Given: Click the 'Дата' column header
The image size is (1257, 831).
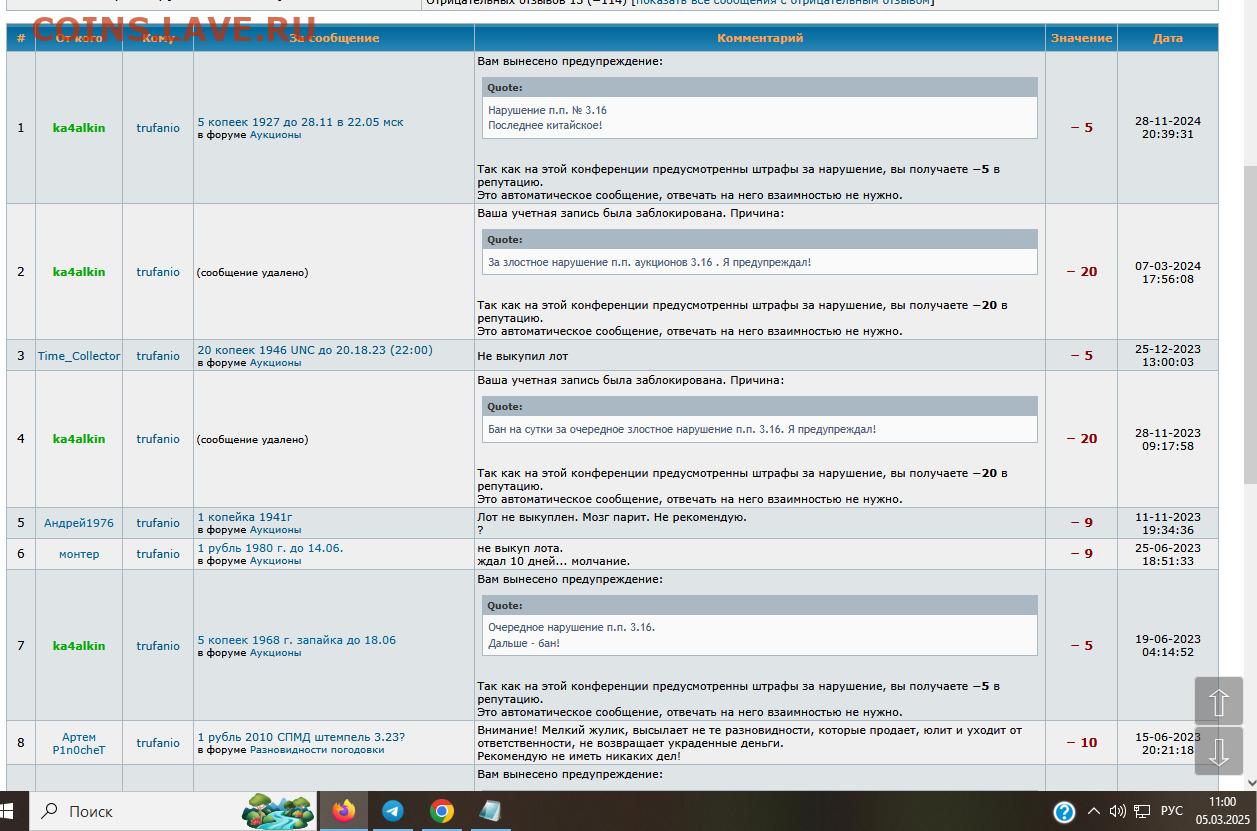Looking at the screenshot, I should click(x=1167, y=38).
